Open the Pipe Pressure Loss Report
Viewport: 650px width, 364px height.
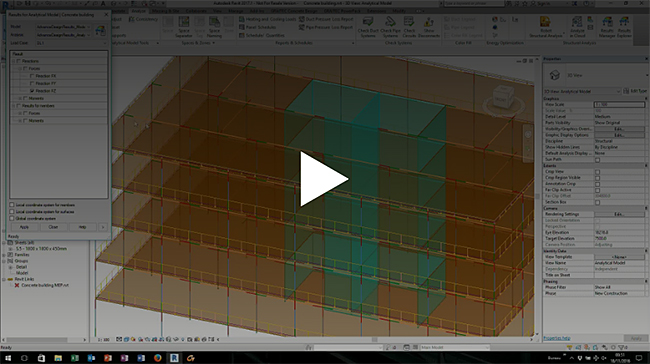pyautogui.click(x=326, y=27)
